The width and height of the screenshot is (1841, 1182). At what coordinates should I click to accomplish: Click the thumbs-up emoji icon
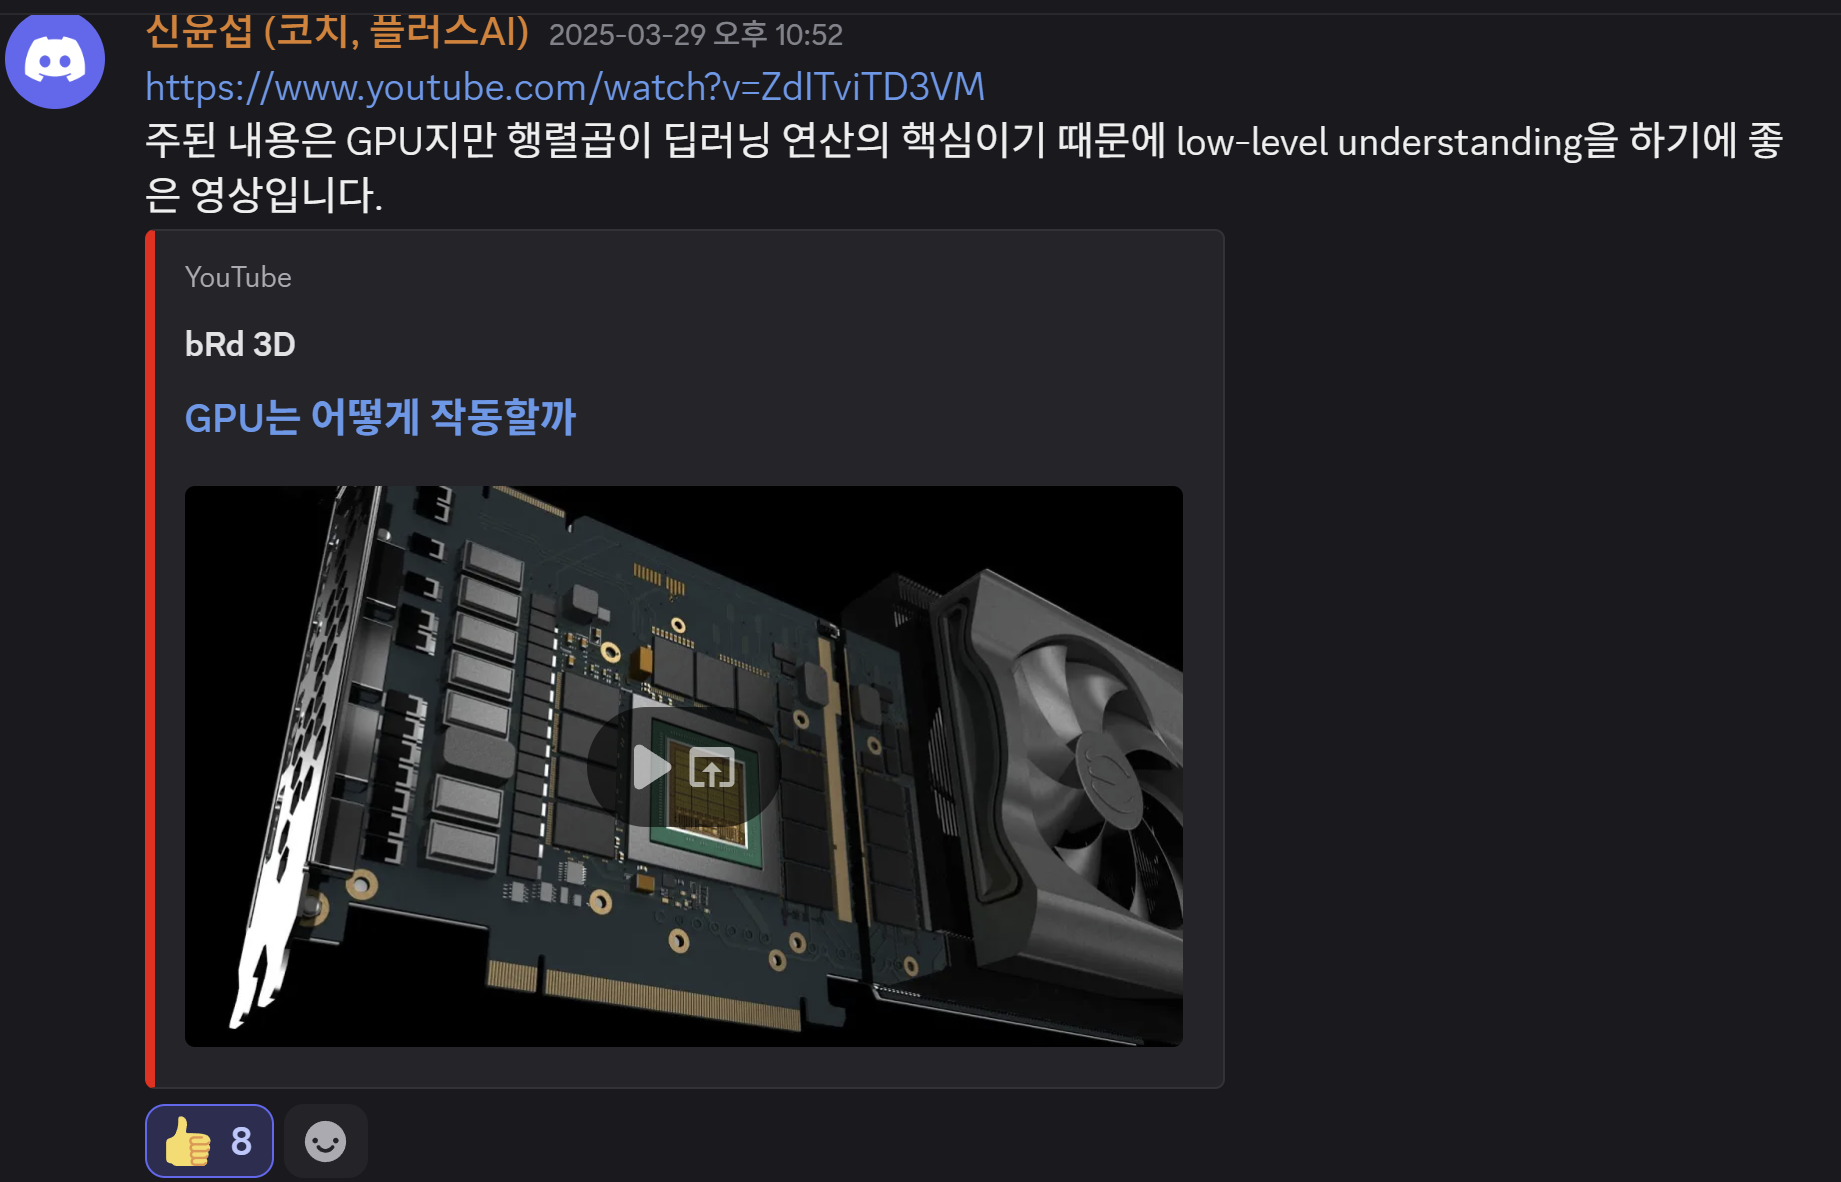pos(188,1141)
